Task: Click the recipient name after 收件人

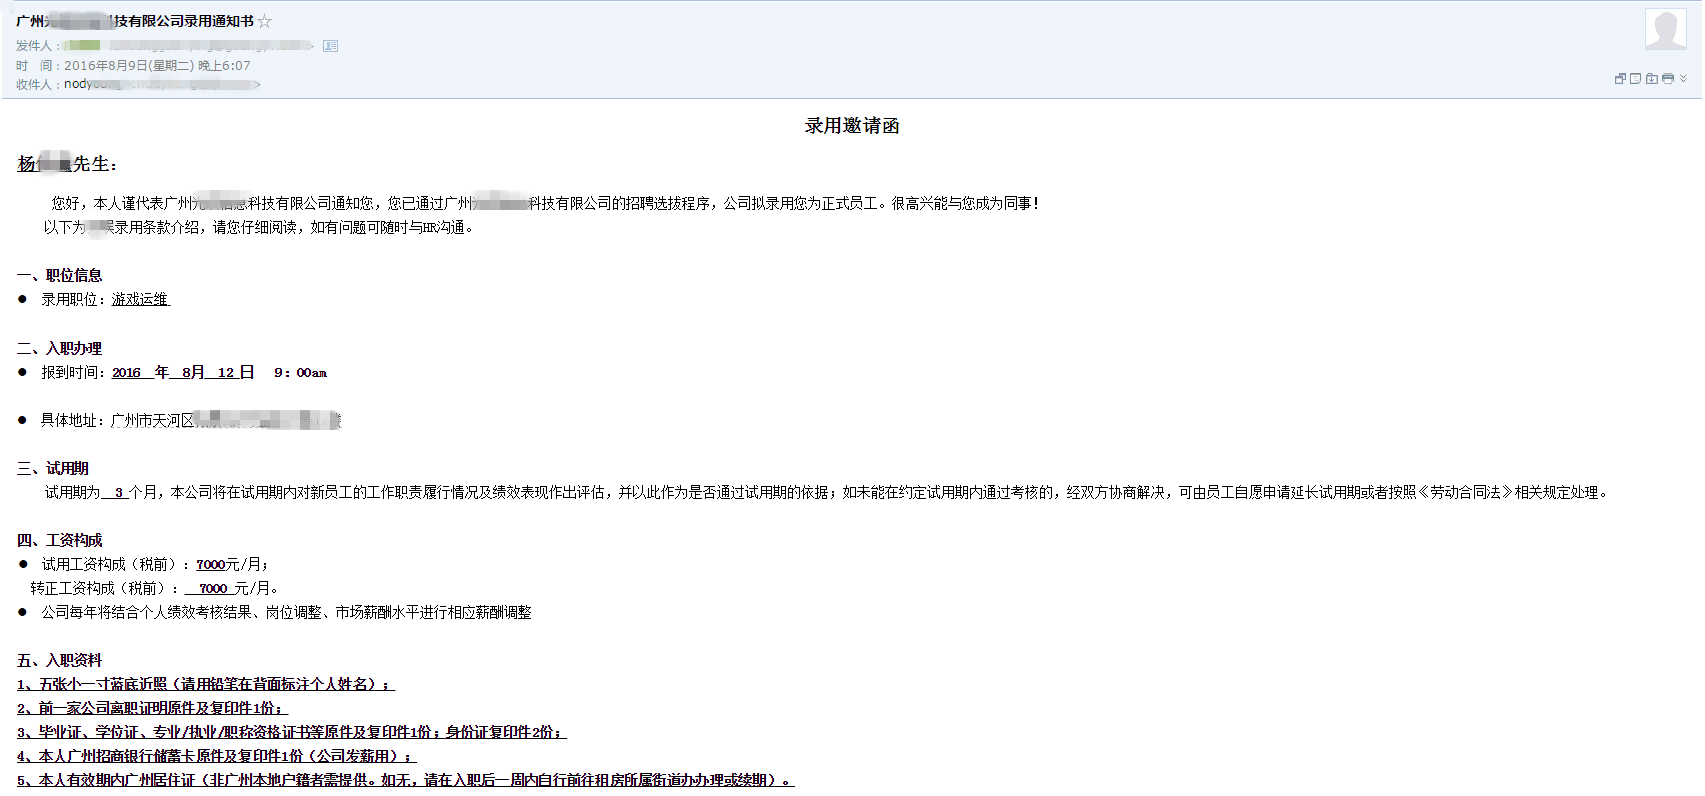Action: tap(92, 85)
